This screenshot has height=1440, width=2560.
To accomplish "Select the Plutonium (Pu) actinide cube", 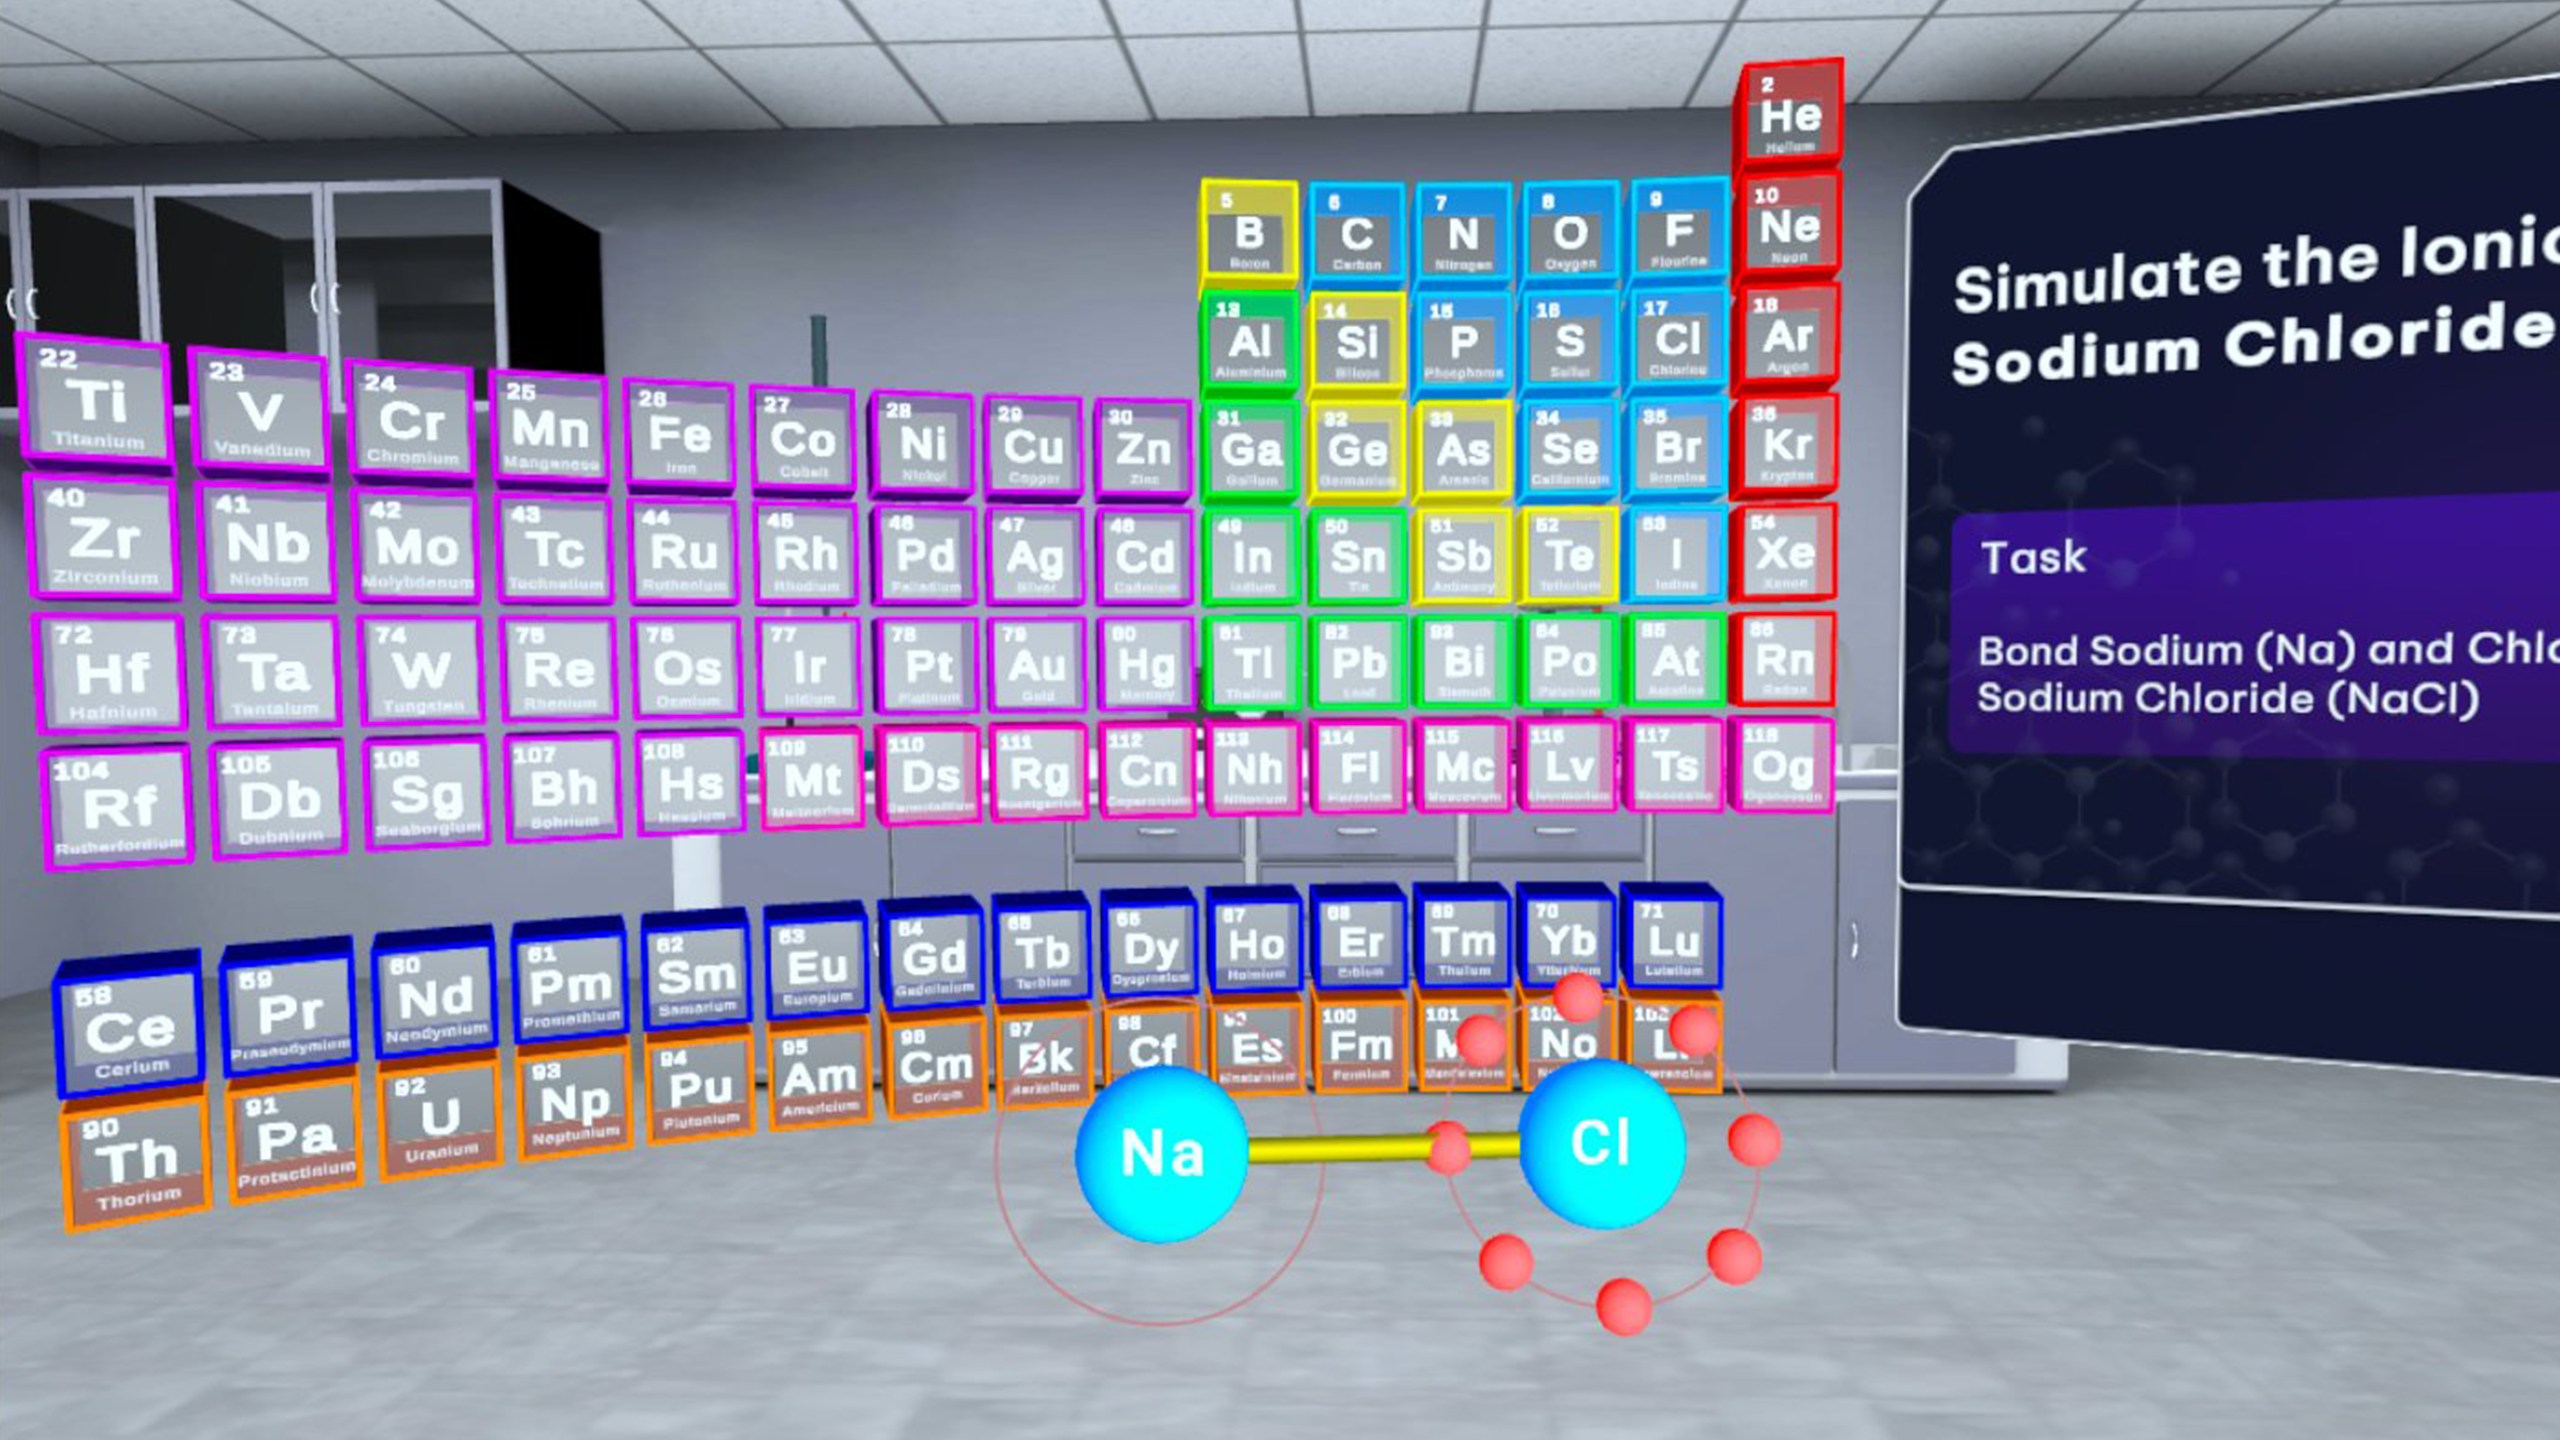I will coord(700,1090).
